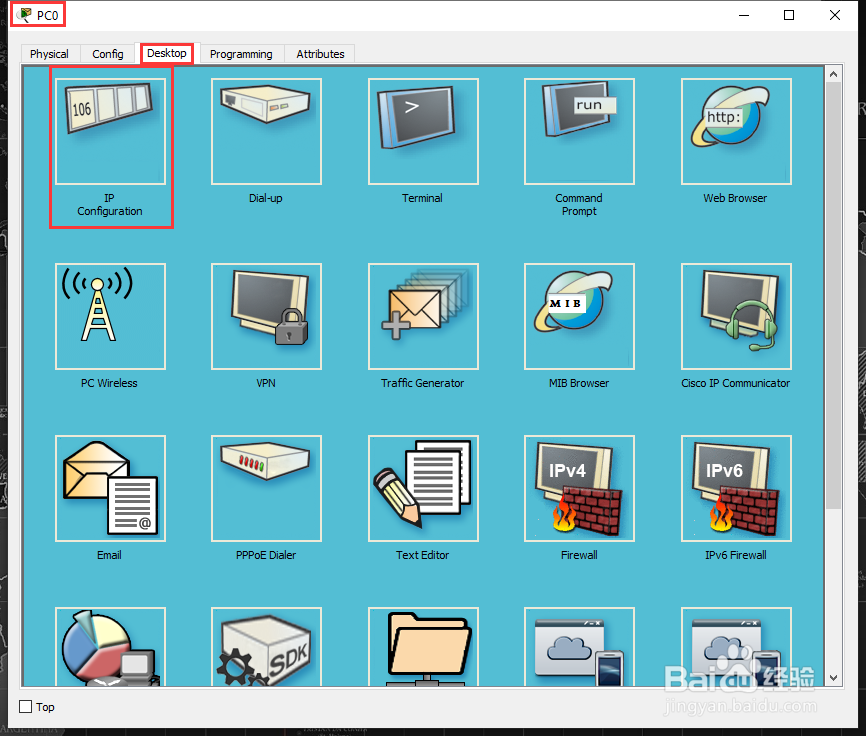Open the Email app
The height and width of the screenshot is (736, 866).
tap(110, 489)
